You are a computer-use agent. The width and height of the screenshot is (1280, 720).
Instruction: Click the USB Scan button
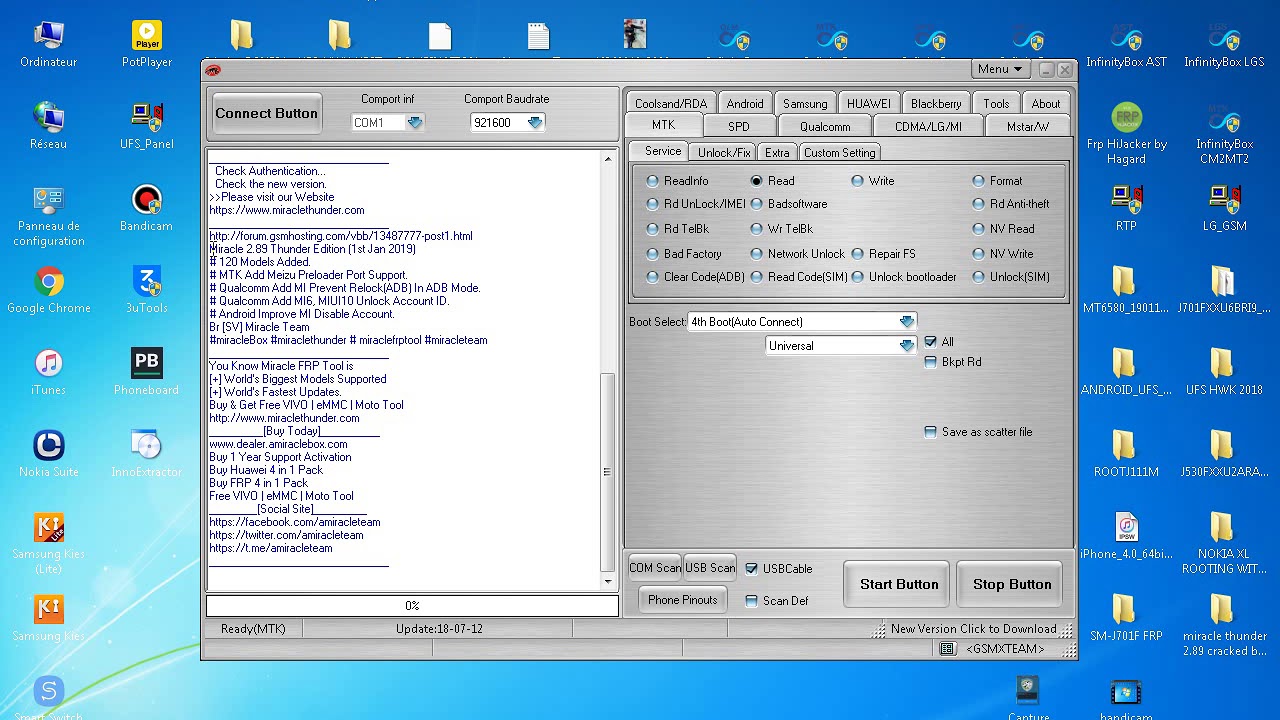click(x=710, y=568)
